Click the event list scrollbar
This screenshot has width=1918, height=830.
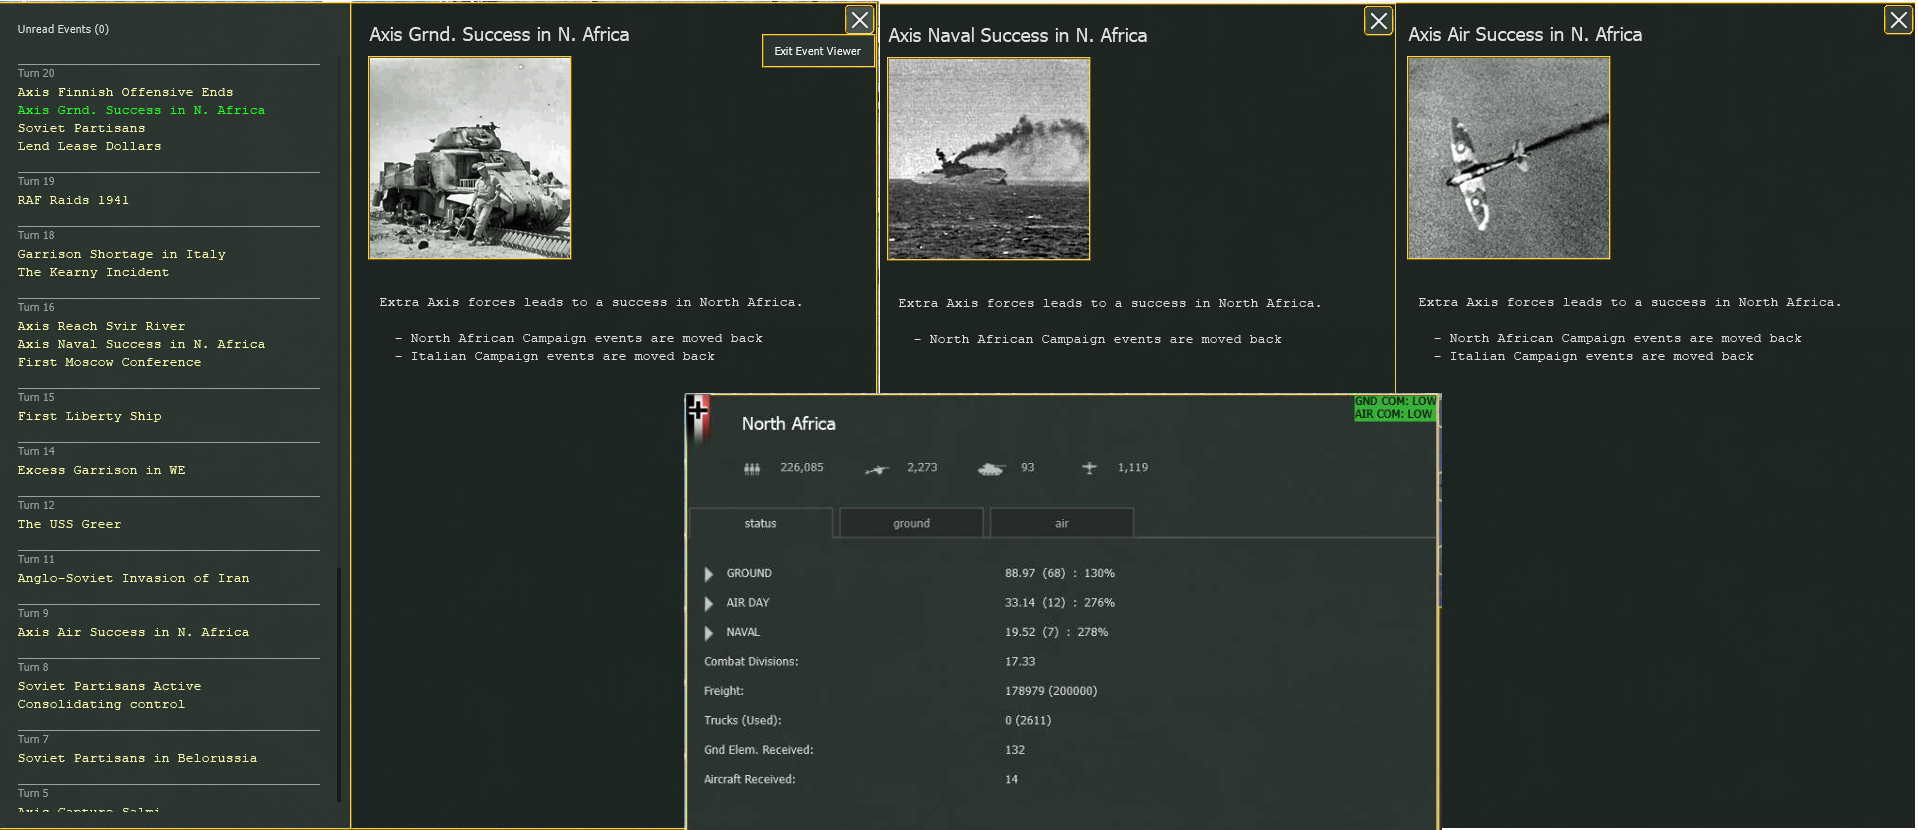coord(339,685)
